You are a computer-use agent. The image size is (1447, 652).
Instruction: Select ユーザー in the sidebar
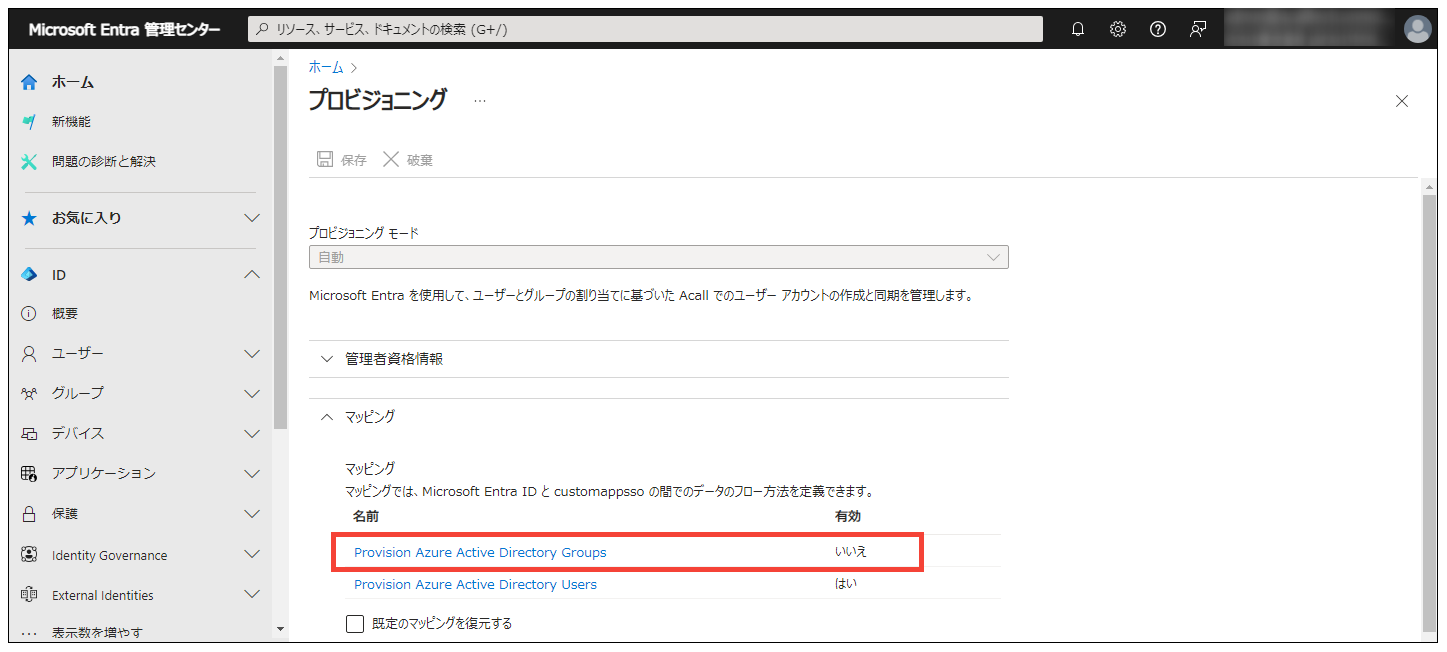(78, 354)
